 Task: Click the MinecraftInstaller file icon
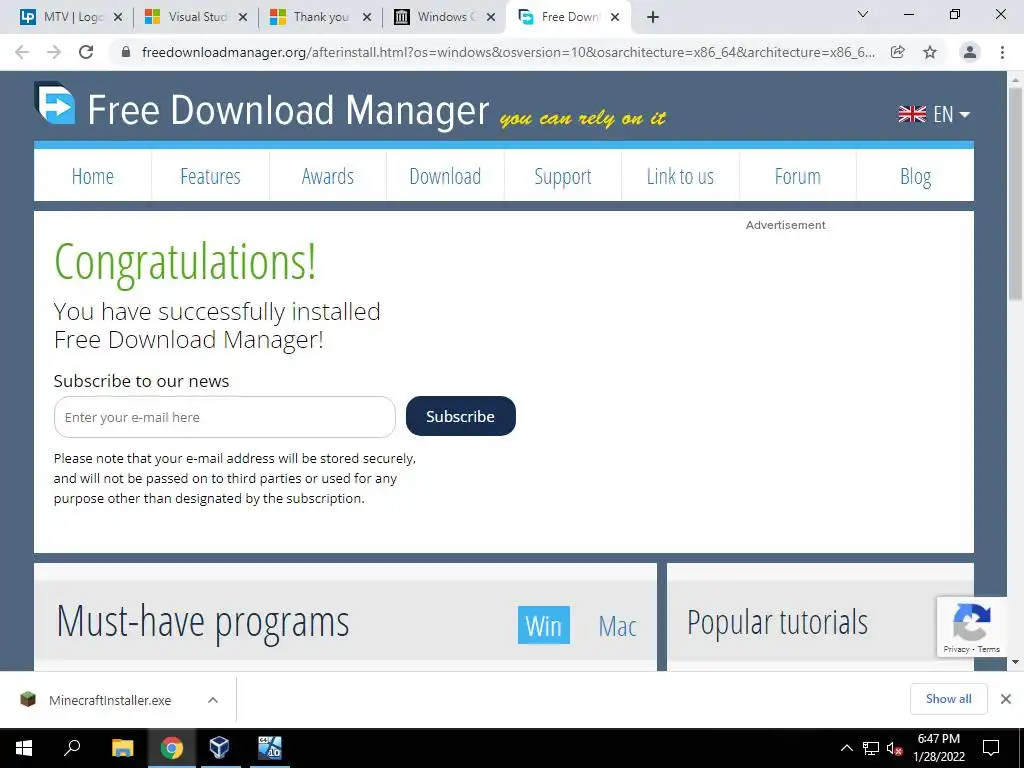click(x=28, y=699)
